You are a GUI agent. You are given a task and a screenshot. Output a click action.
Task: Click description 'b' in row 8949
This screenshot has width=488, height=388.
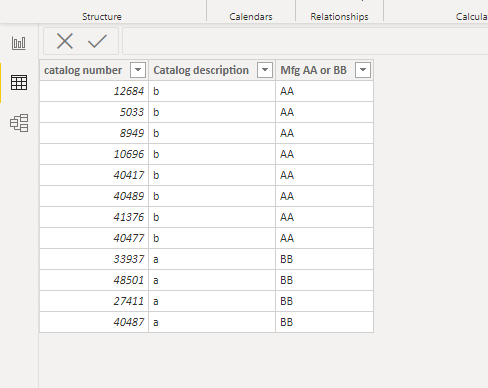[x=212, y=133]
